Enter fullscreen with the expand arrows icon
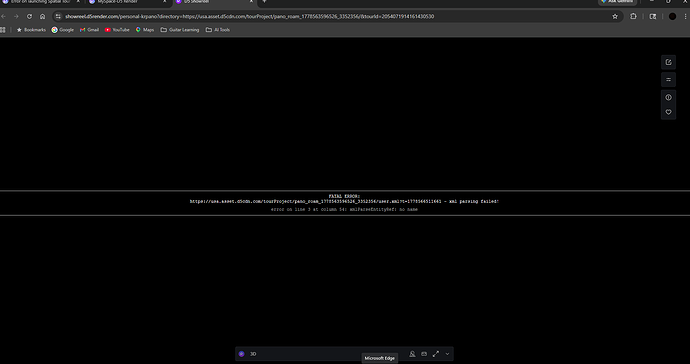 [x=436, y=354]
